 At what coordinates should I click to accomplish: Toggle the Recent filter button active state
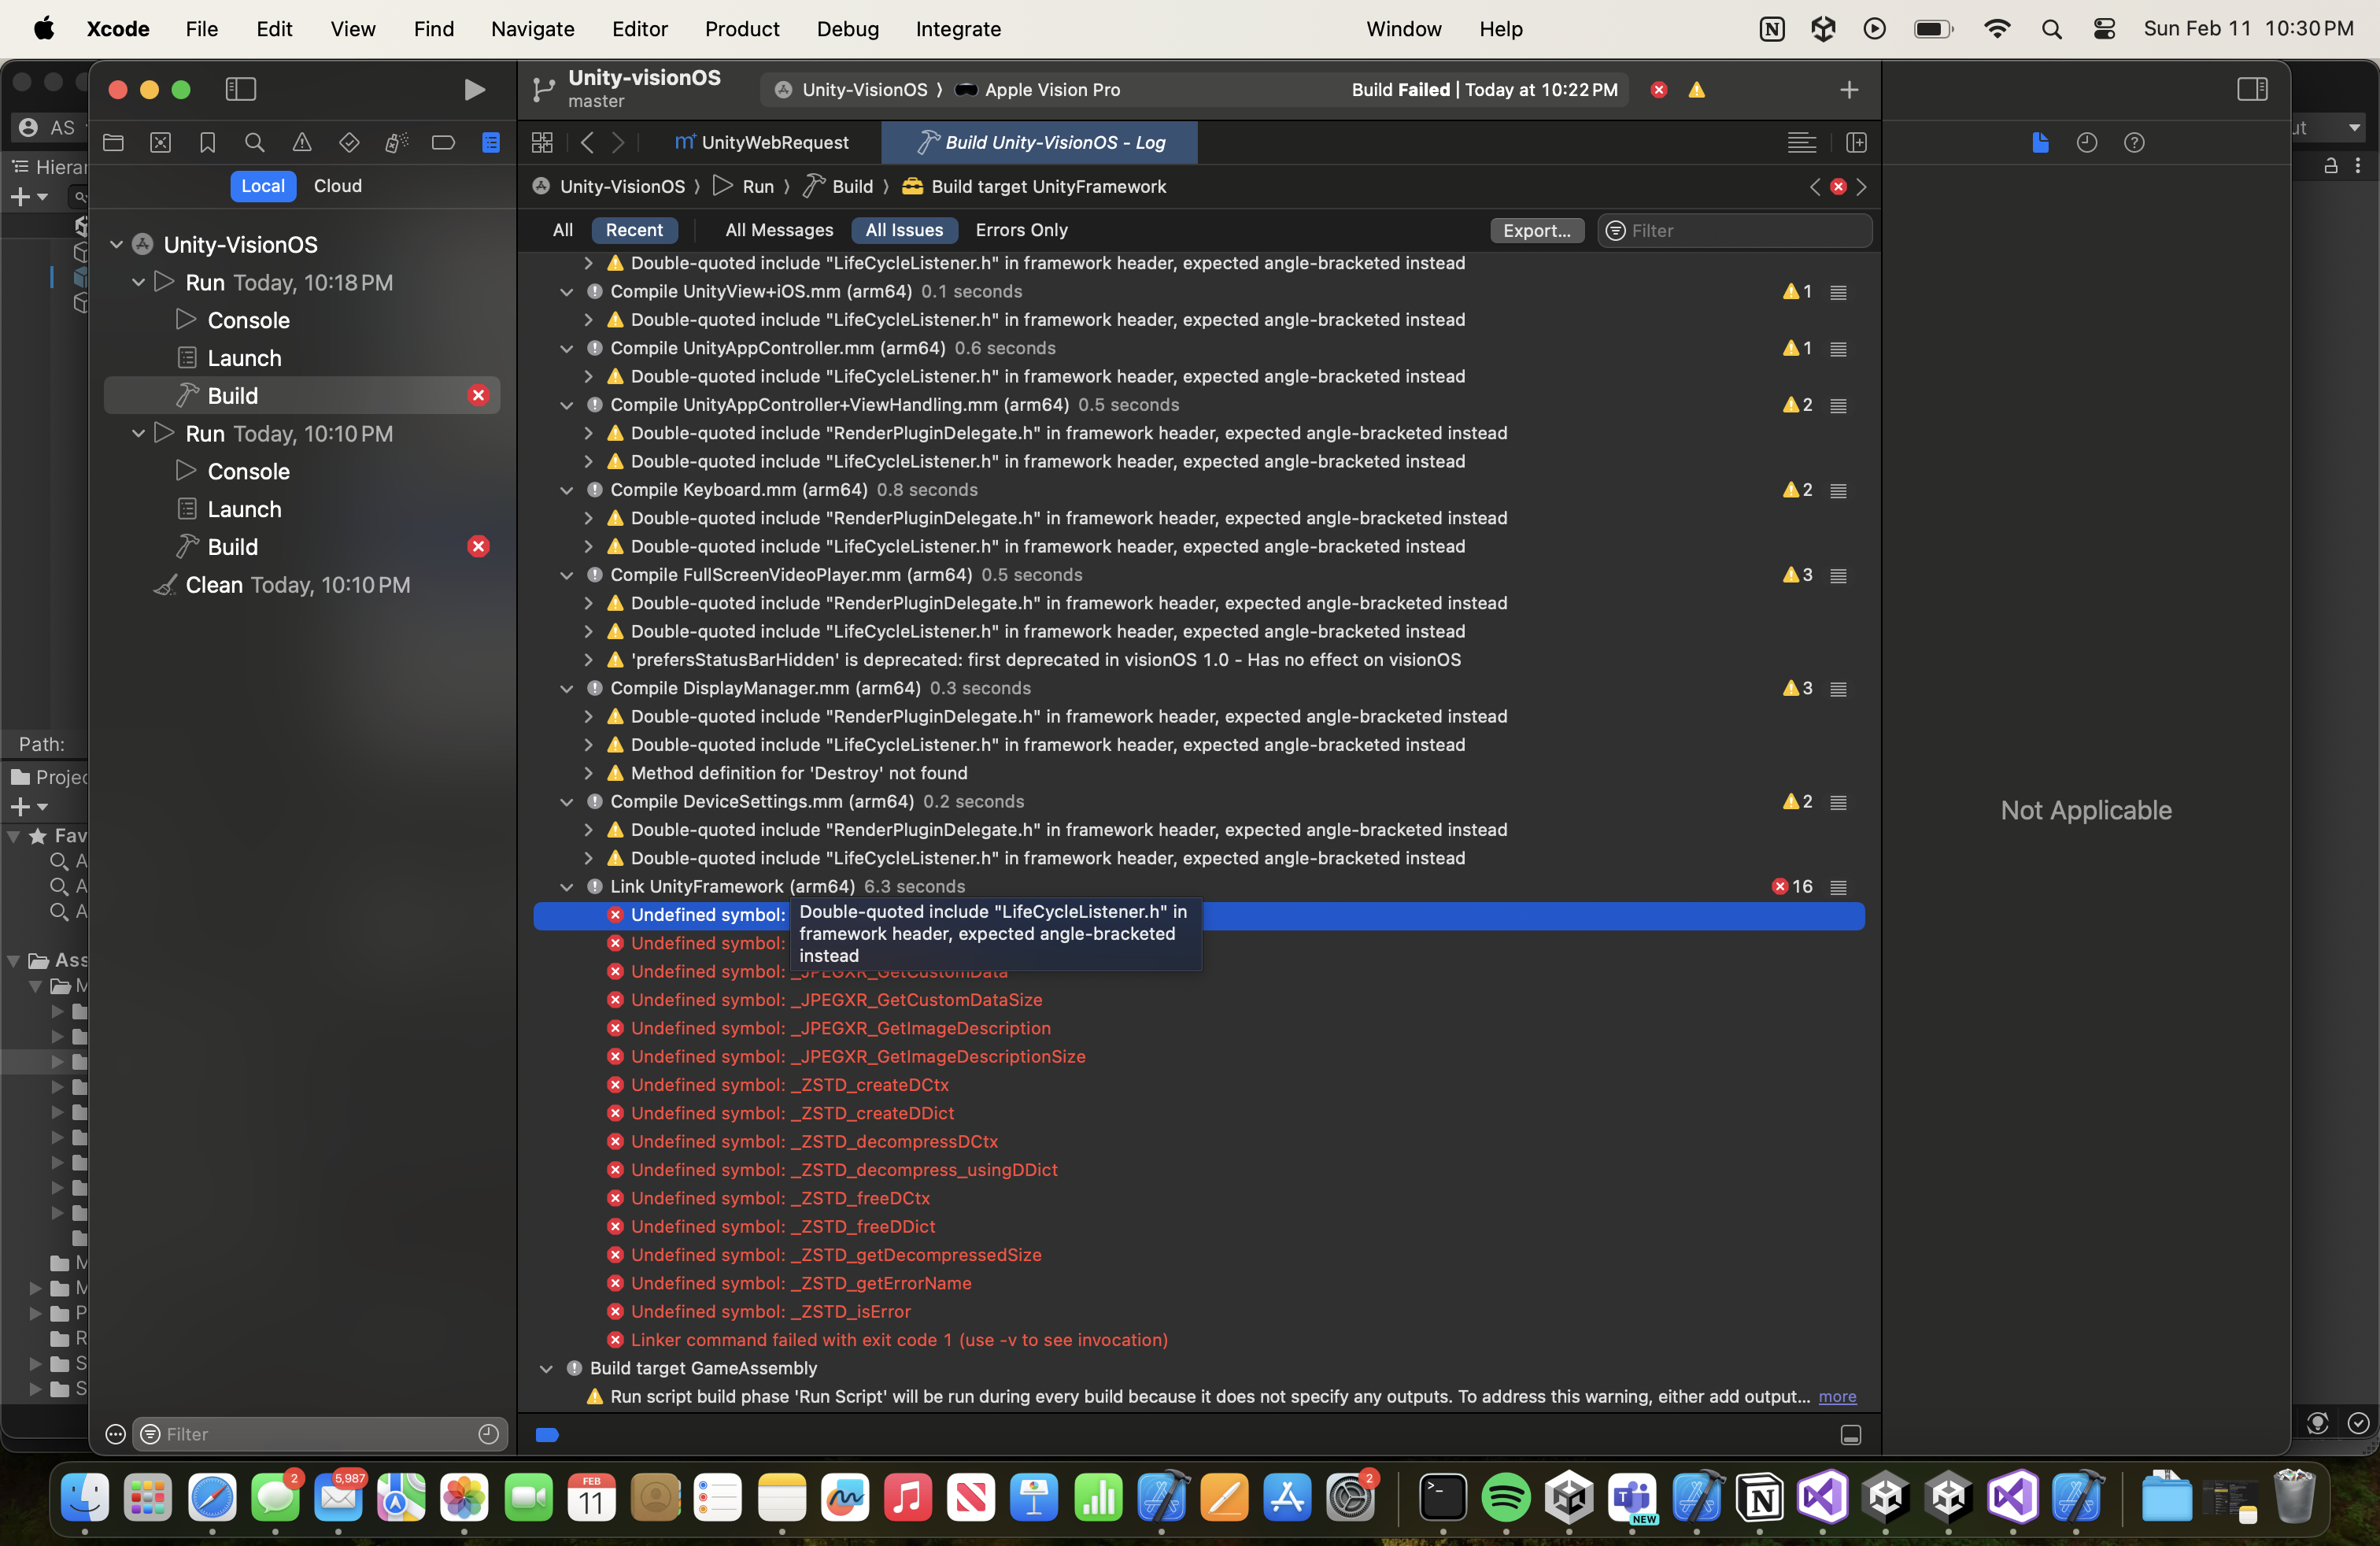[x=635, y=229]
